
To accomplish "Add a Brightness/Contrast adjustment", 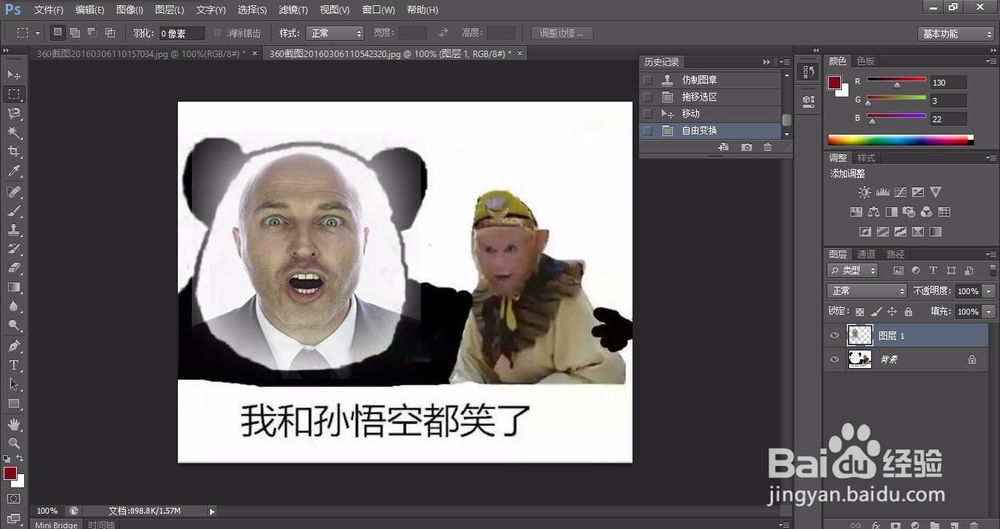I will [x=864, y=192].
